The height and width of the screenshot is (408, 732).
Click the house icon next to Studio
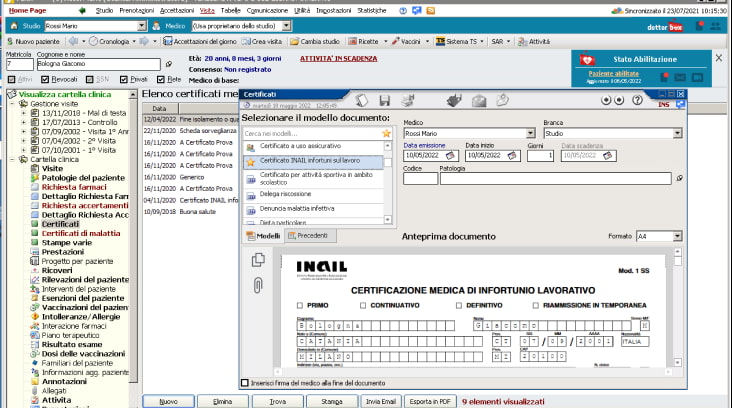click(x=14, y=26)
